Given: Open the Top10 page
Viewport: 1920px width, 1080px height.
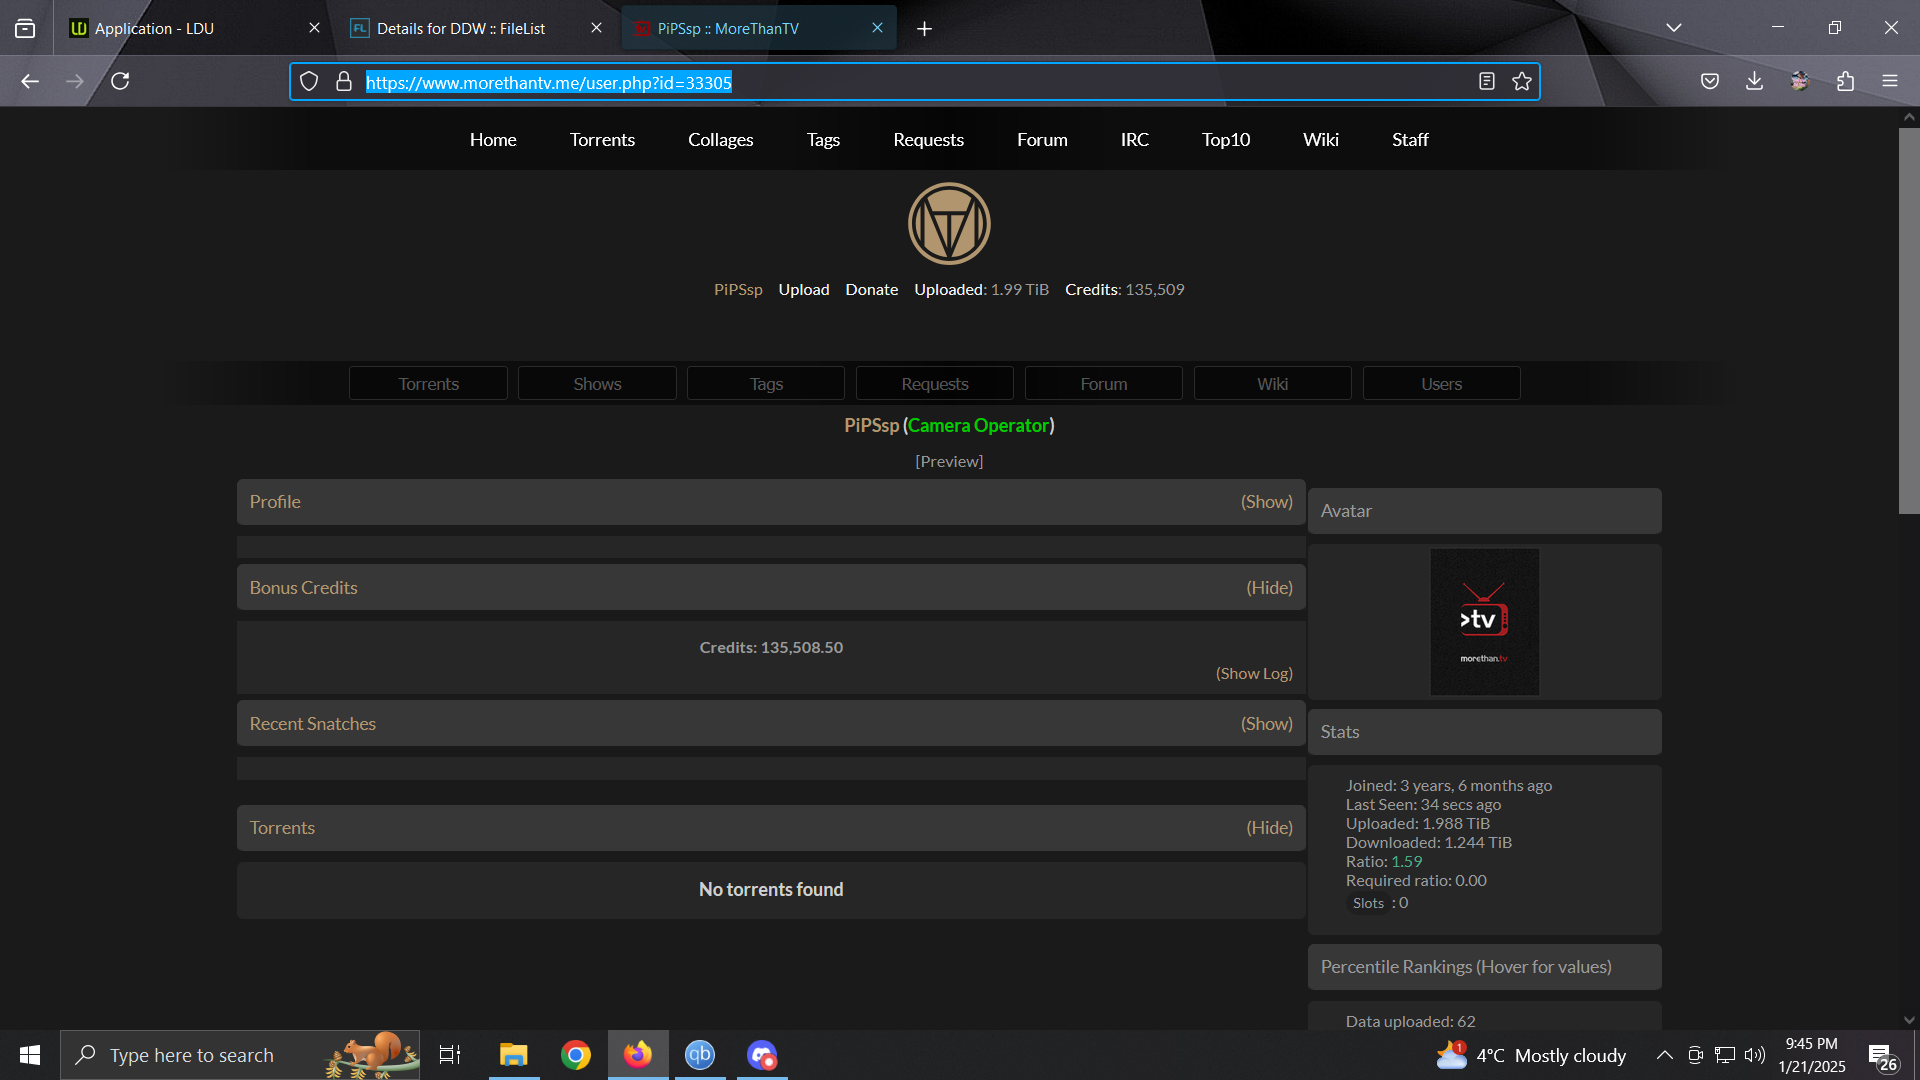Looking at the screenshot, I should (x=1226, y=140).
